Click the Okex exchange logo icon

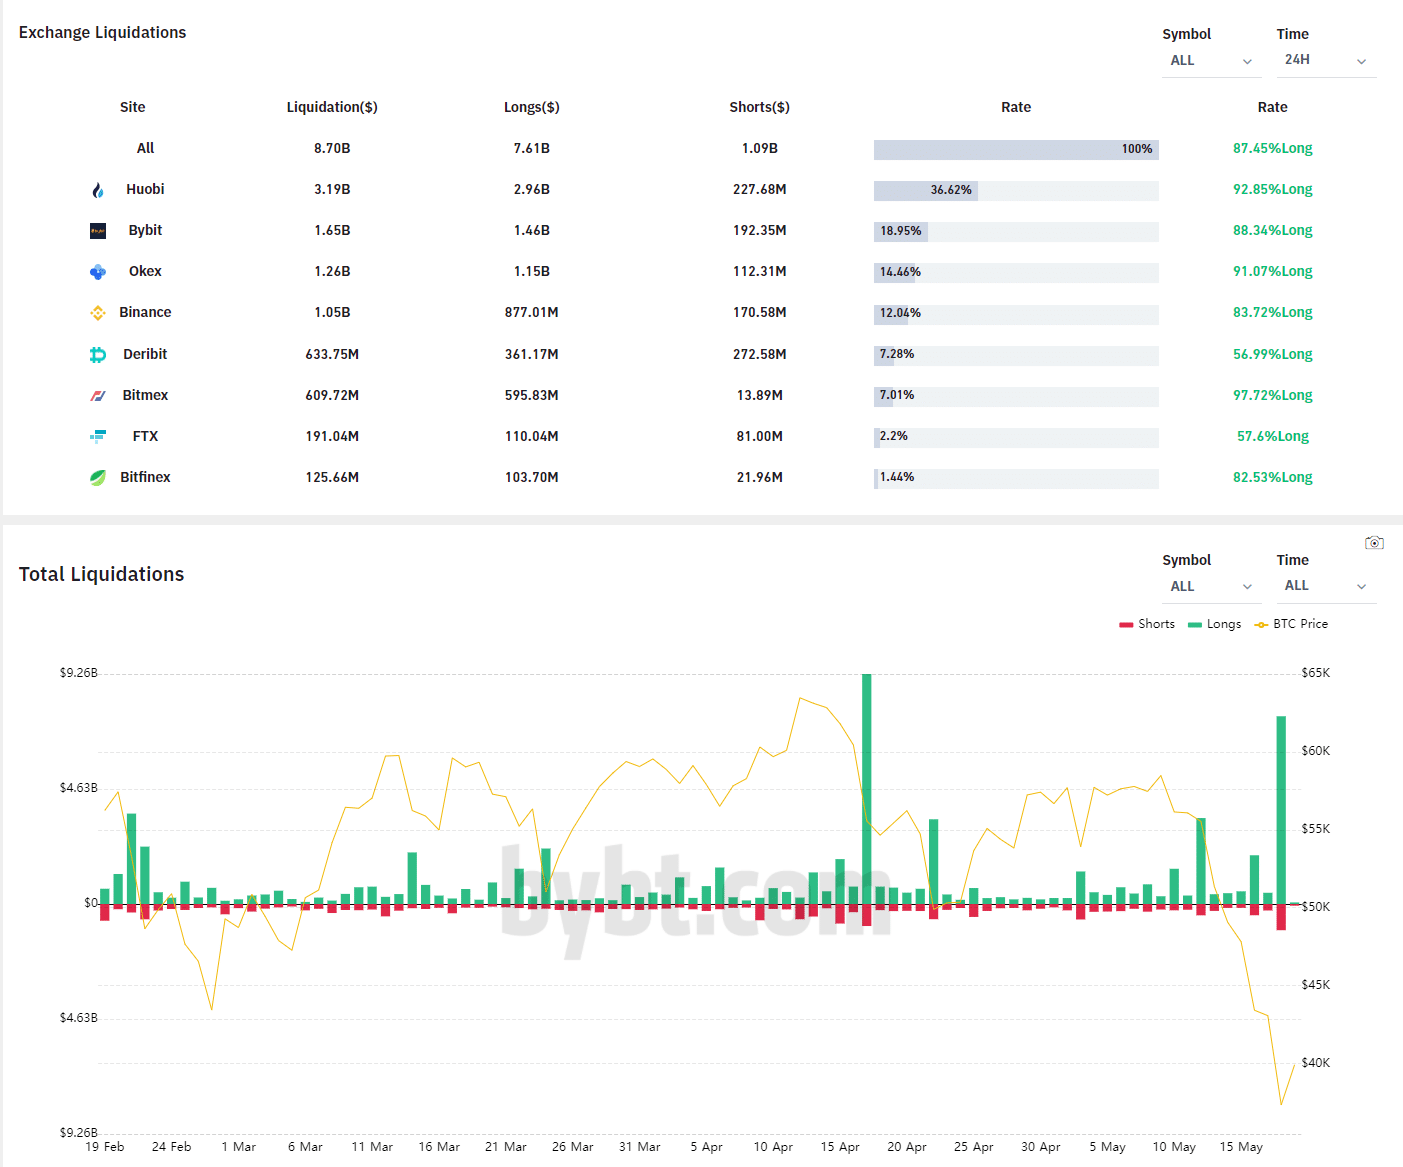(x=98, y=272)
